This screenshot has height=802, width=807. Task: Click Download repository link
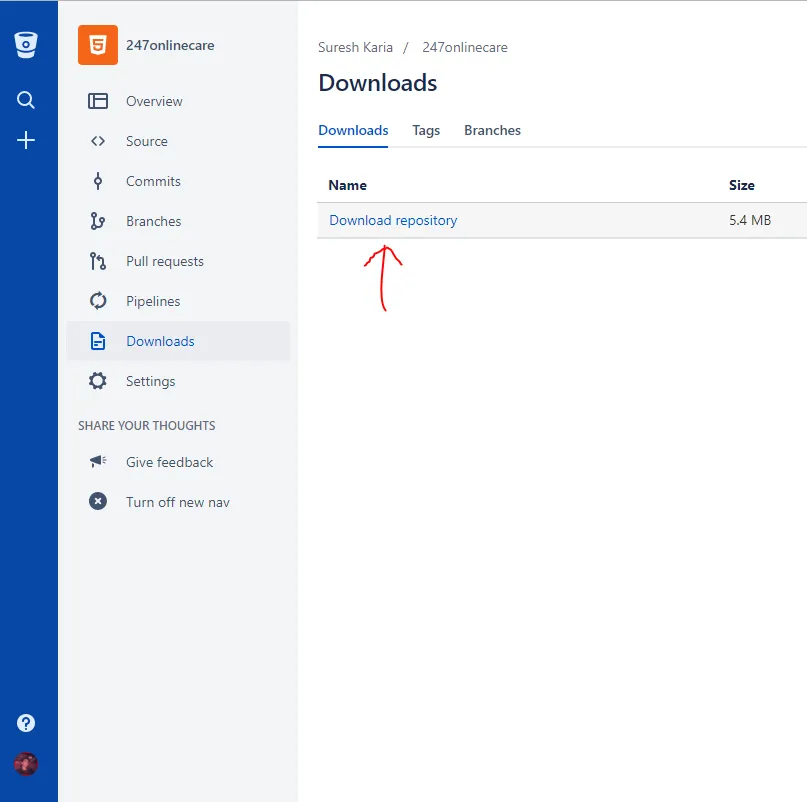pos(393,220)
